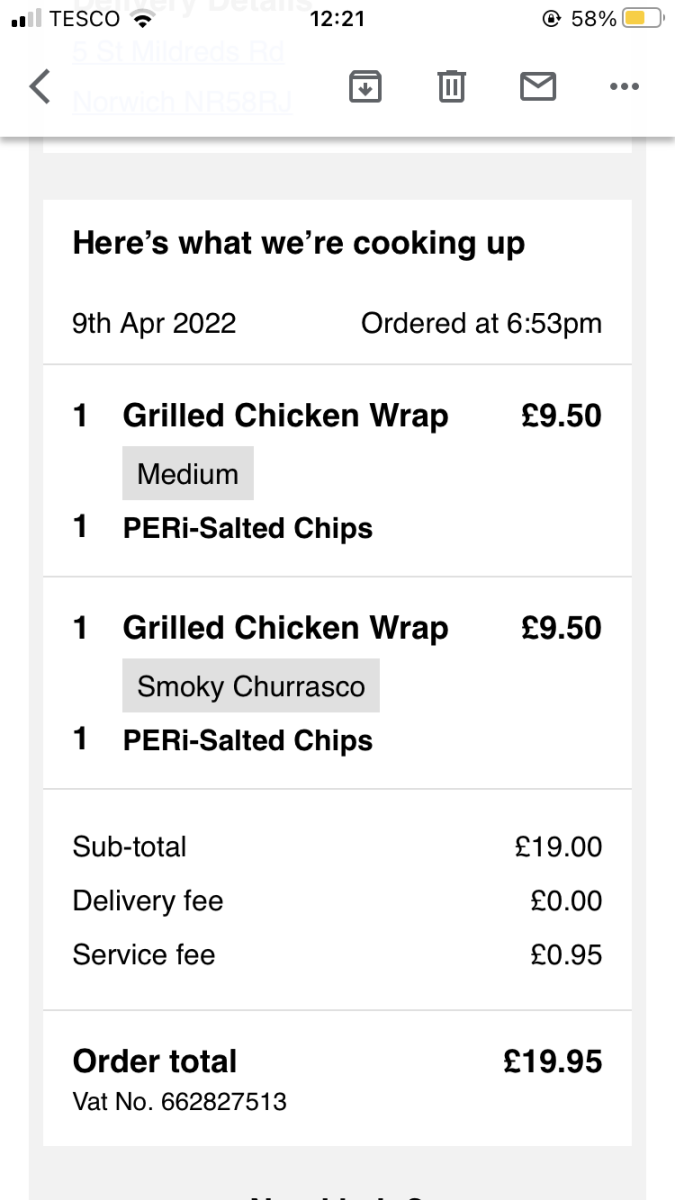Tap the cellular signal bars icon
675x1200 pixels.
click(26, 19)
